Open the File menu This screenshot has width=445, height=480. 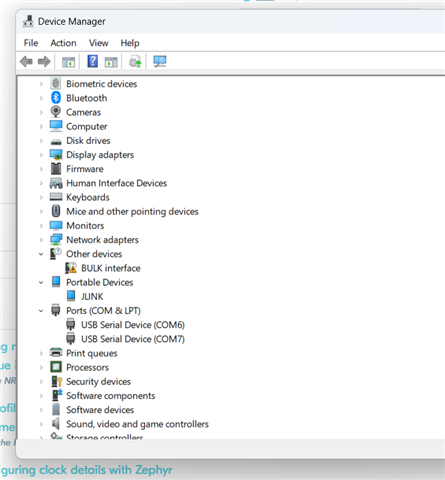pyautogui.click(x=31, y=43)
